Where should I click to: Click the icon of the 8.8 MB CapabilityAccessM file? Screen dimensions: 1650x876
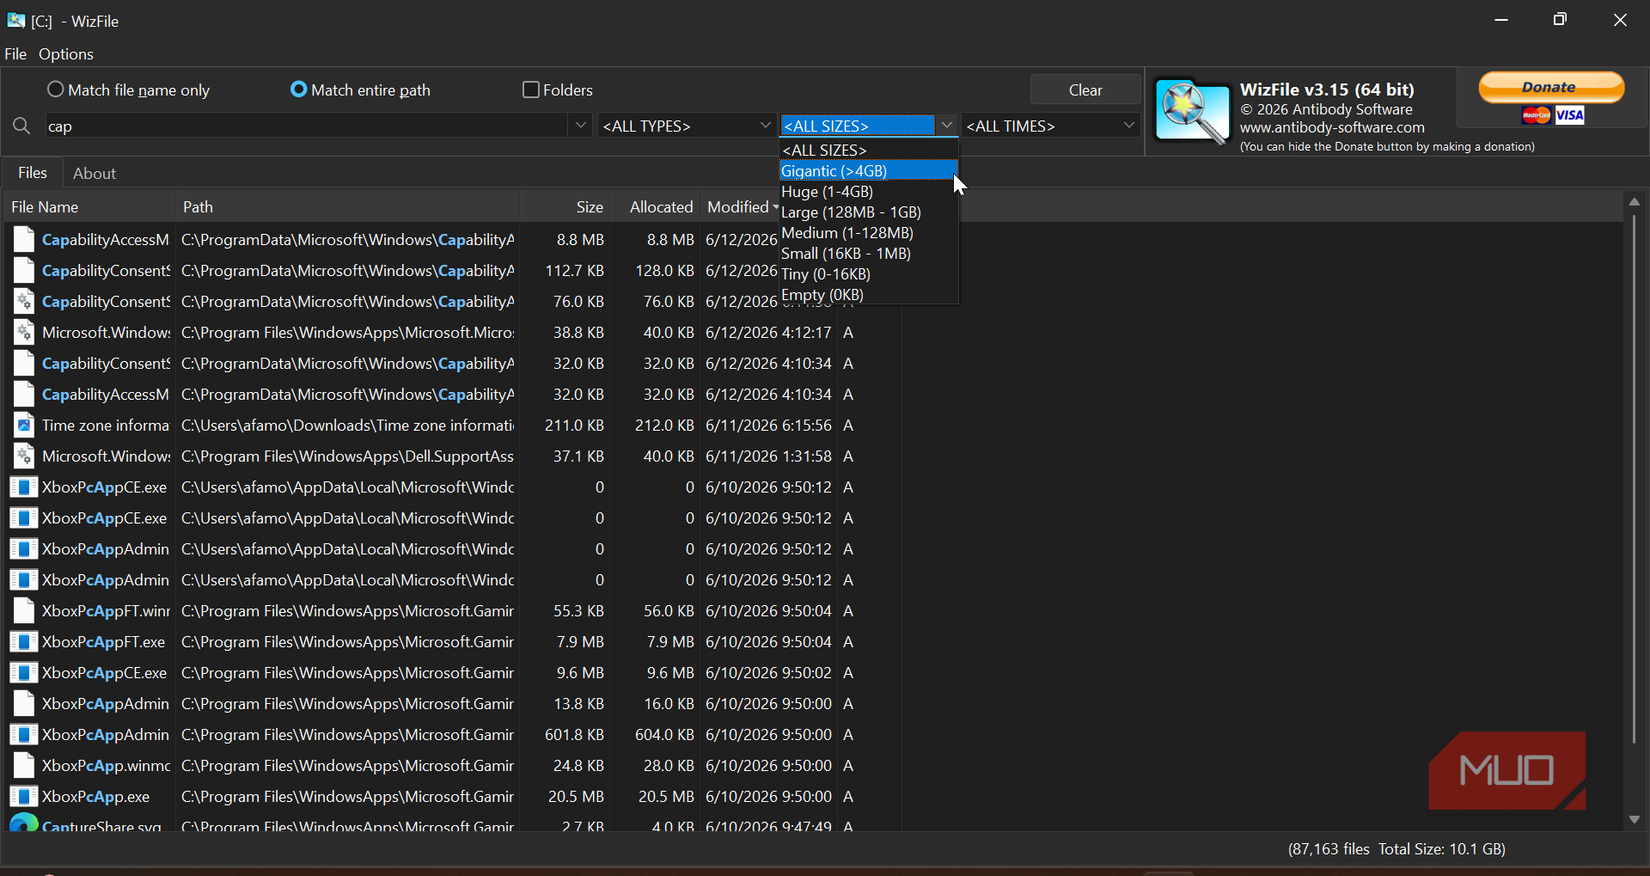click(24, 240)
